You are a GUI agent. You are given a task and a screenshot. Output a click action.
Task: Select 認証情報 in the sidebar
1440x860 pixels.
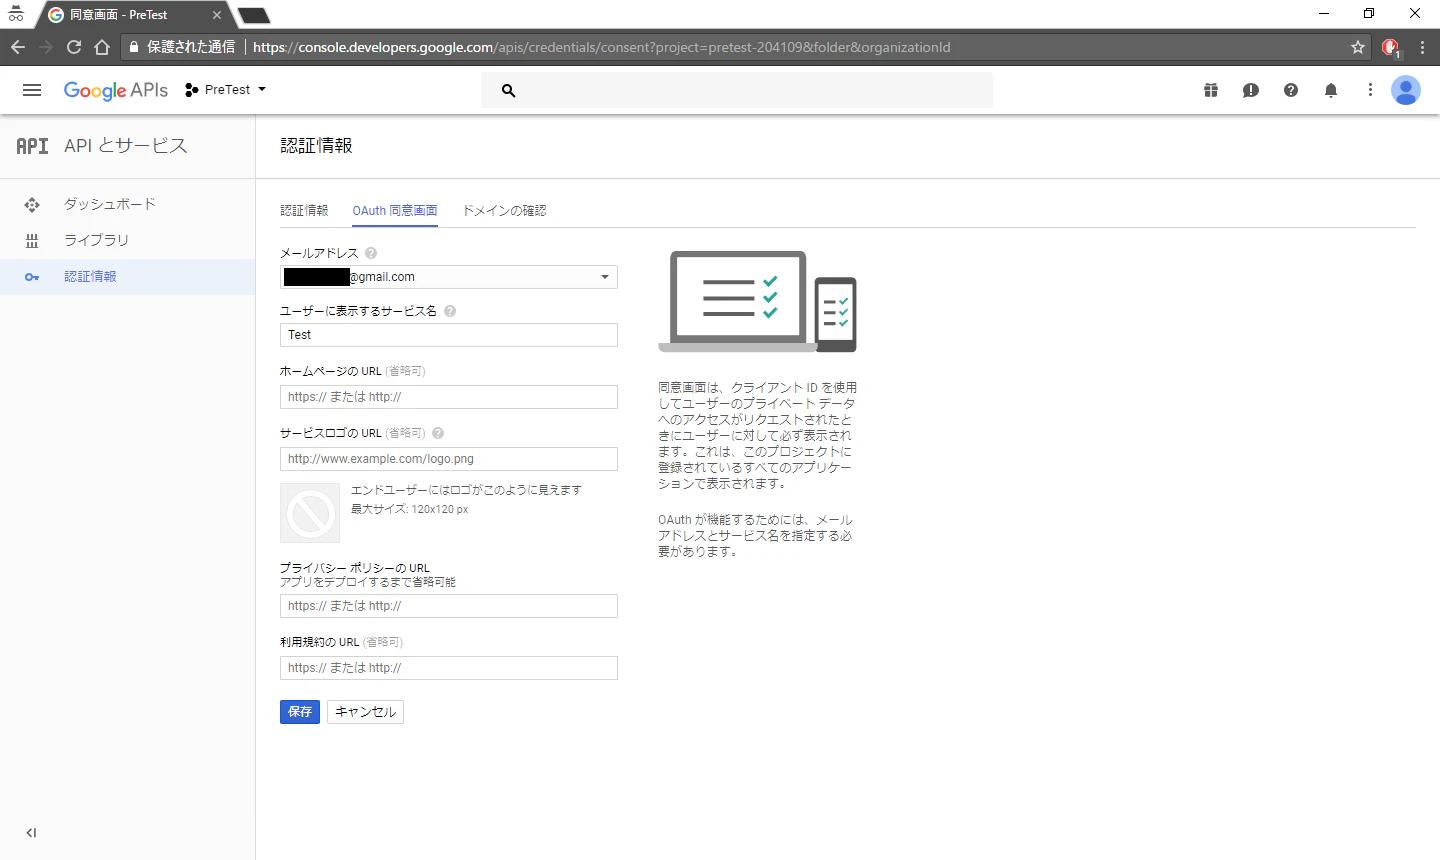[x=128, y=277]
